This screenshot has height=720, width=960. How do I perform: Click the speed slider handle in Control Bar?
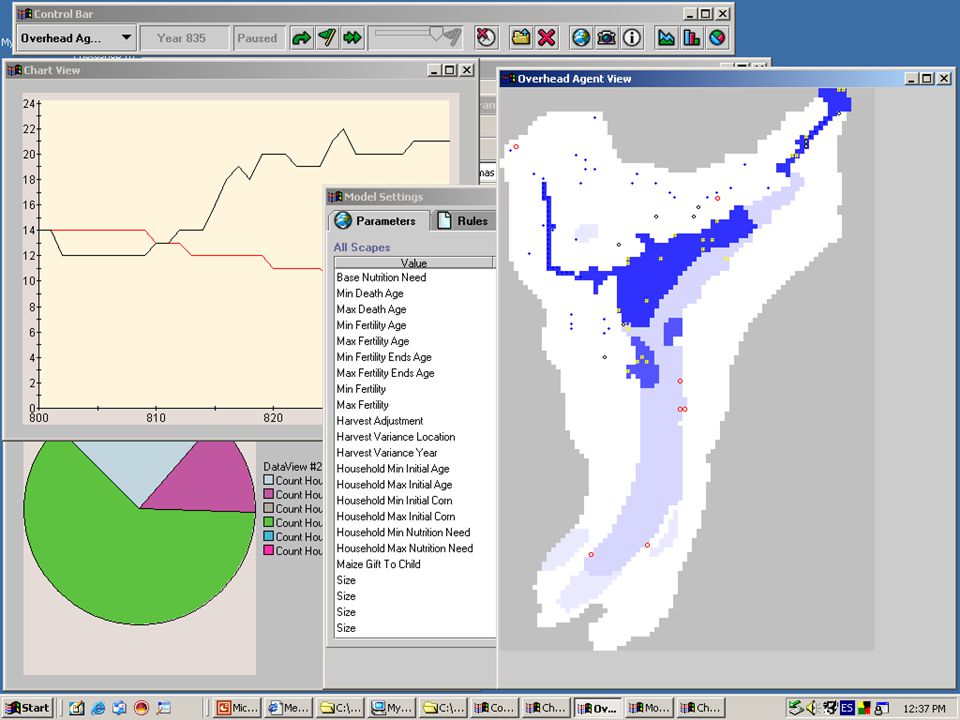coord(437,34)
